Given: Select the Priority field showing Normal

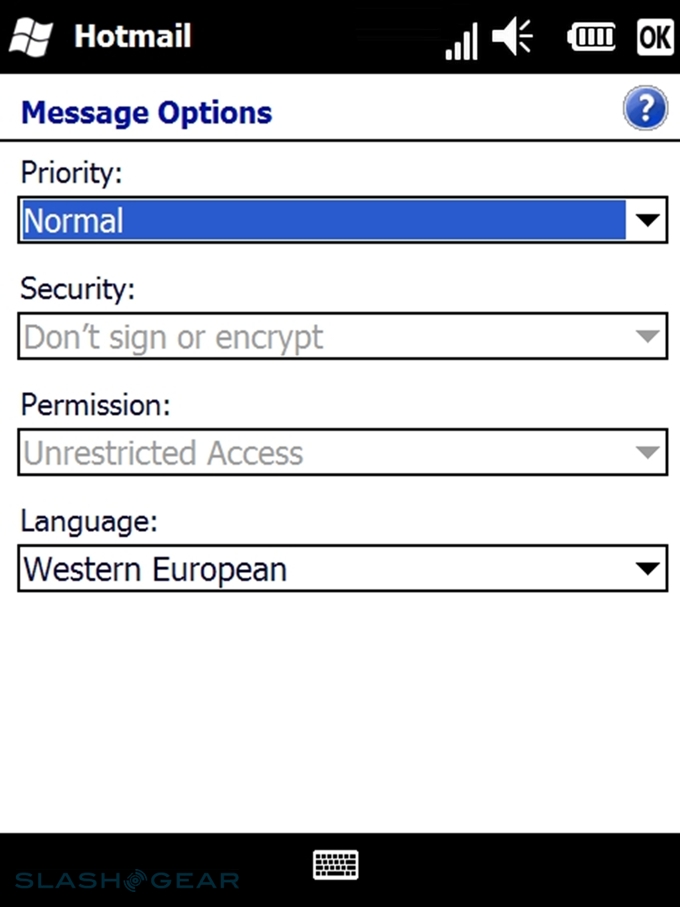Looking at the screenshot, I should (x=322, y=221).
